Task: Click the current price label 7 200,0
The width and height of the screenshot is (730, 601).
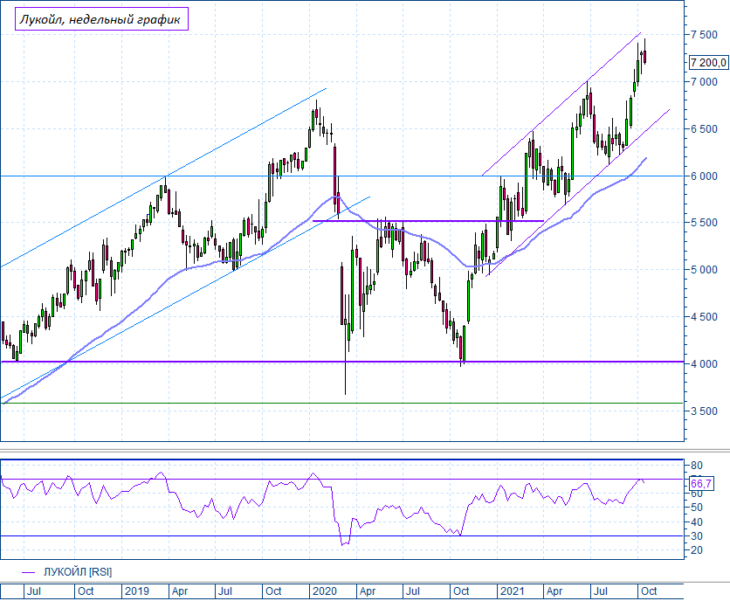Action: pyautogui.click(x=708, y=62)
